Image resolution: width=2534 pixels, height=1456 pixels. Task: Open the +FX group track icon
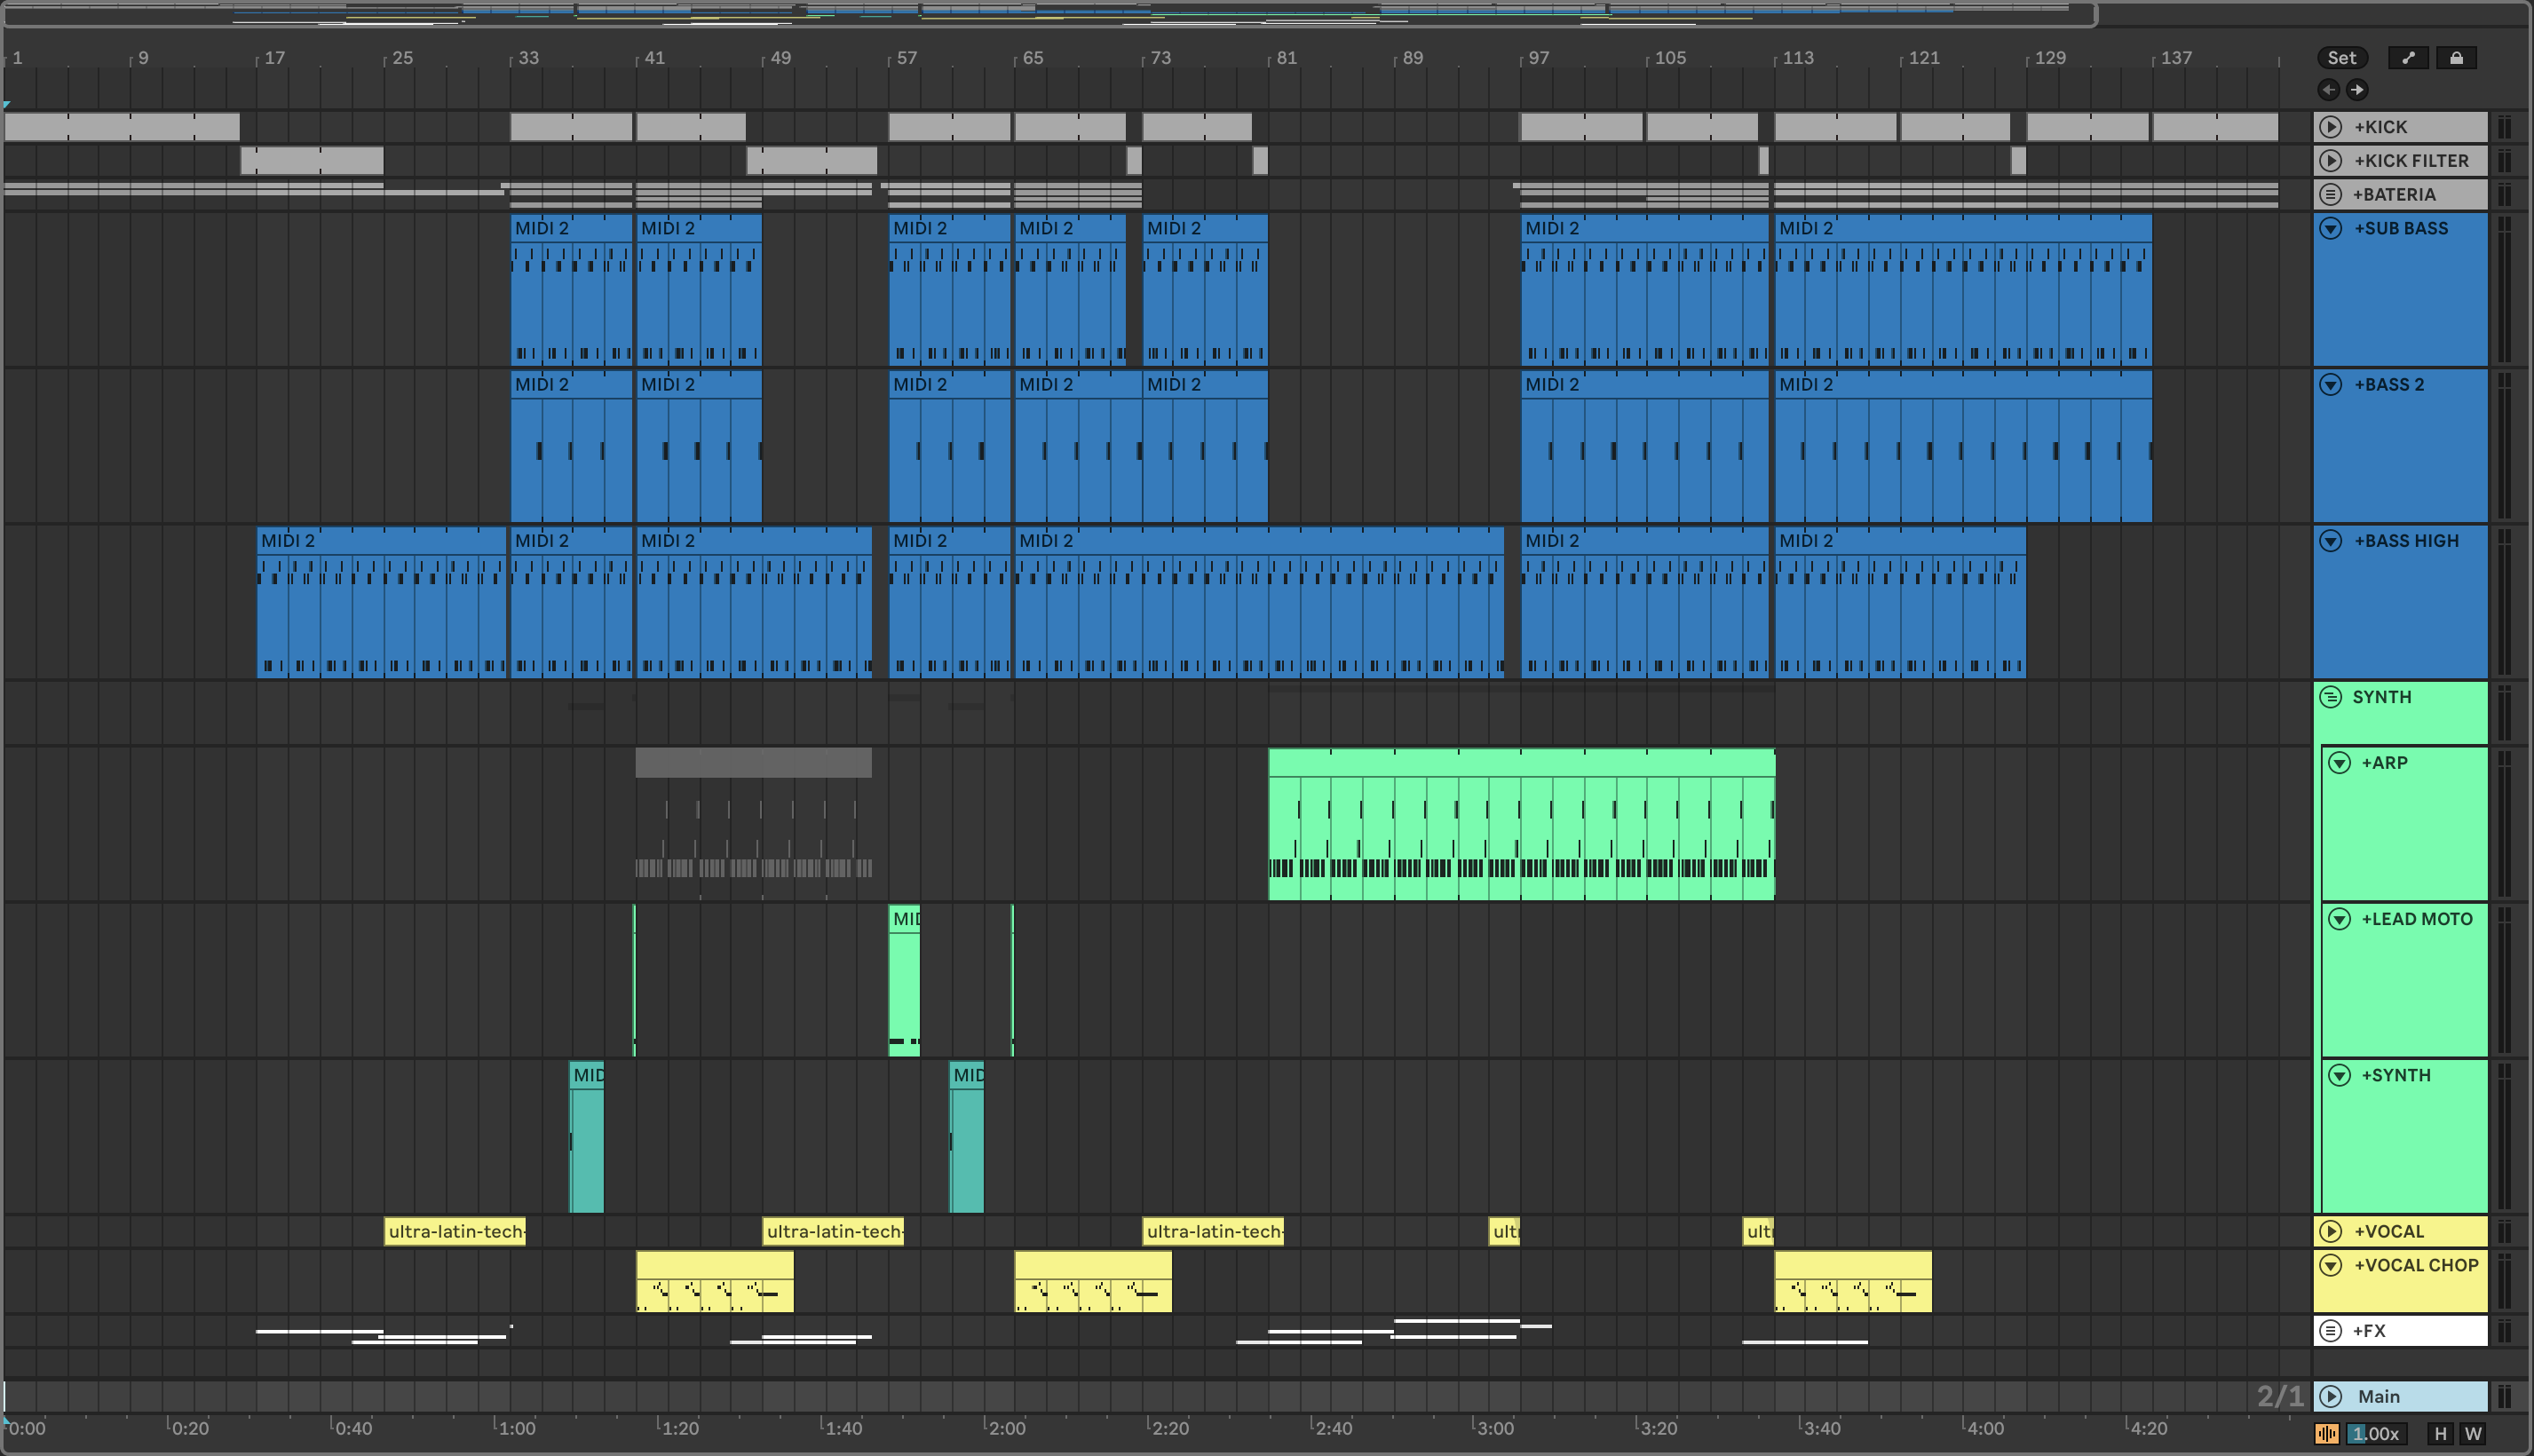coord(2330,1331)
